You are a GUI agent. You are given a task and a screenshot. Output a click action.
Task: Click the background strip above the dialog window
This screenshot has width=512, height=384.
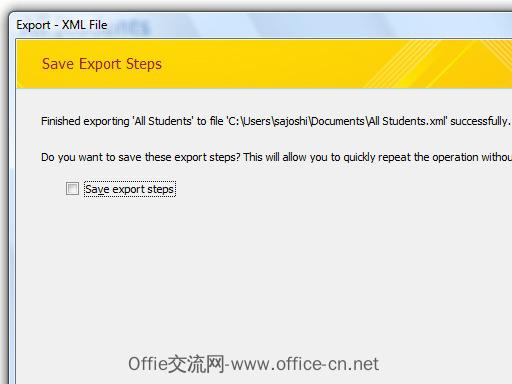click(x=256, y=5)
